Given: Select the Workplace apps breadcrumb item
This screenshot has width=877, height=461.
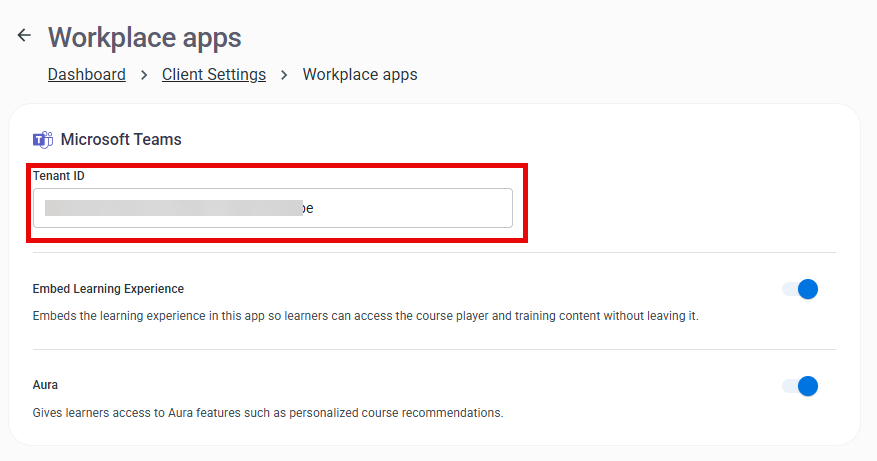Looking at the screenshot, I should coord(360,74).
